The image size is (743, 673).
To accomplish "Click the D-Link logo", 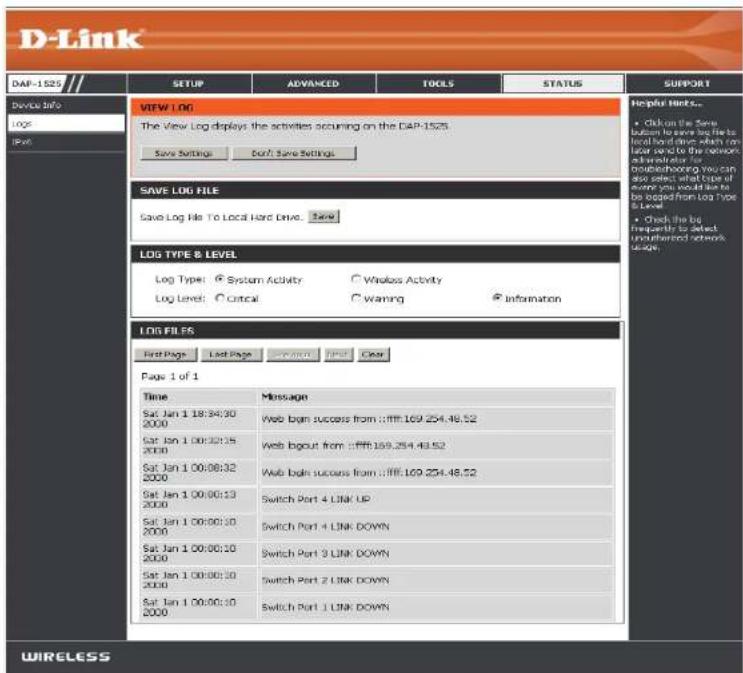I will point(80,39).
